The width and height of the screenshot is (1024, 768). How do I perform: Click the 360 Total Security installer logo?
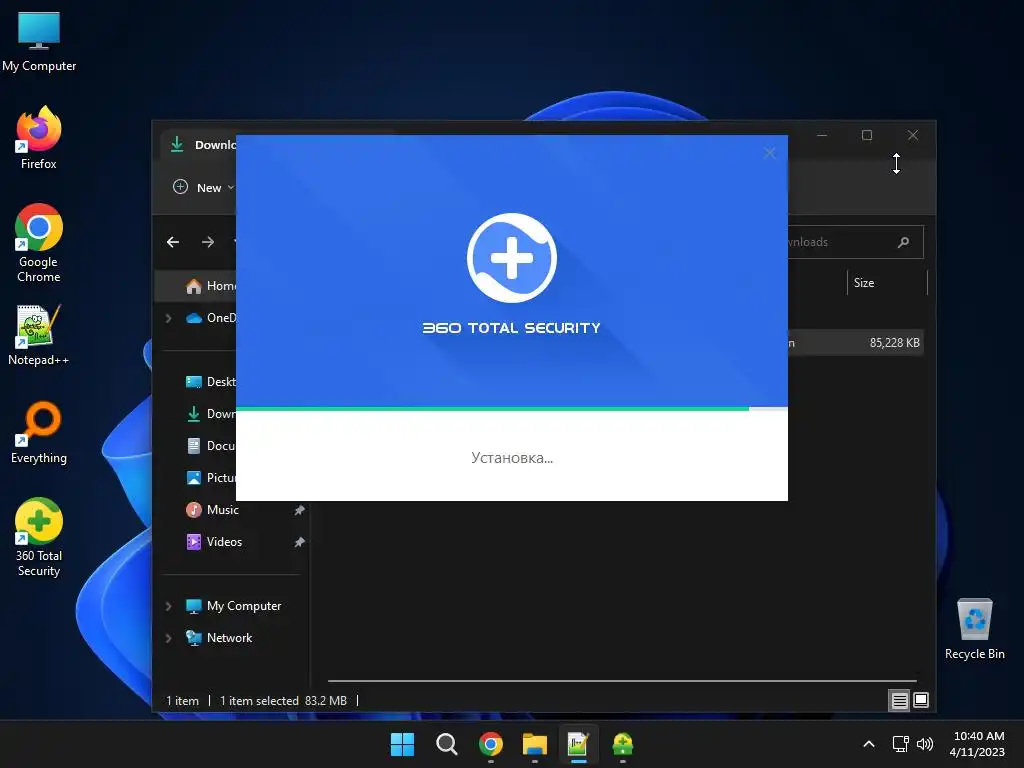tap(511, 258)
